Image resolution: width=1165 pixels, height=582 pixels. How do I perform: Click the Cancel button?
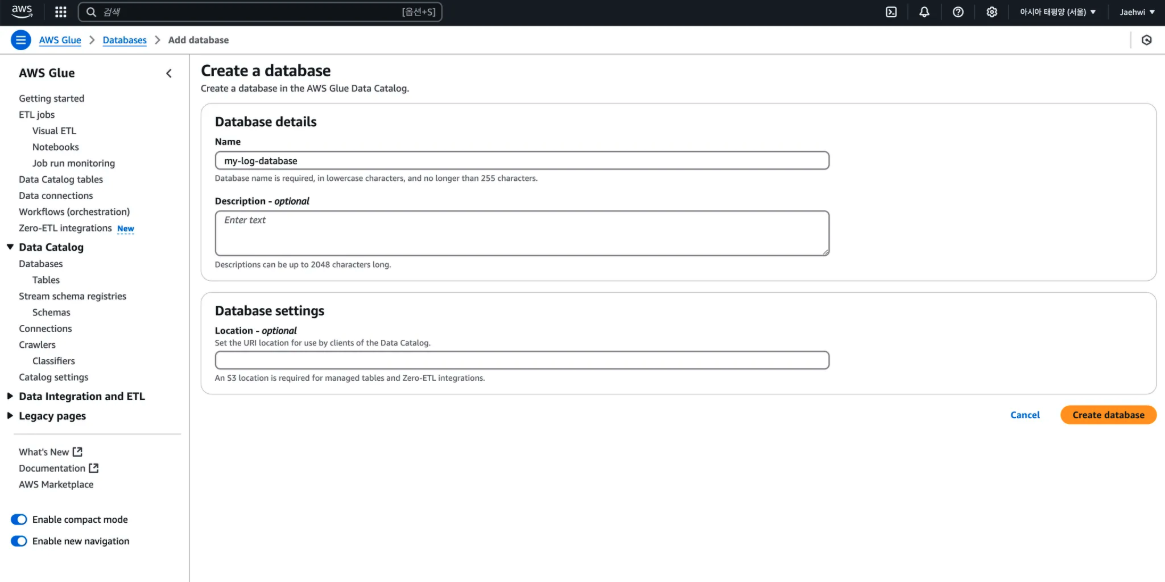pyautogui.click(x=1025, y=415)
